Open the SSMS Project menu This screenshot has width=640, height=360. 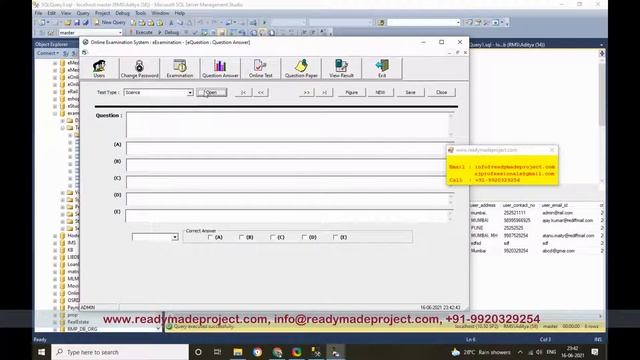click(102, 13)
